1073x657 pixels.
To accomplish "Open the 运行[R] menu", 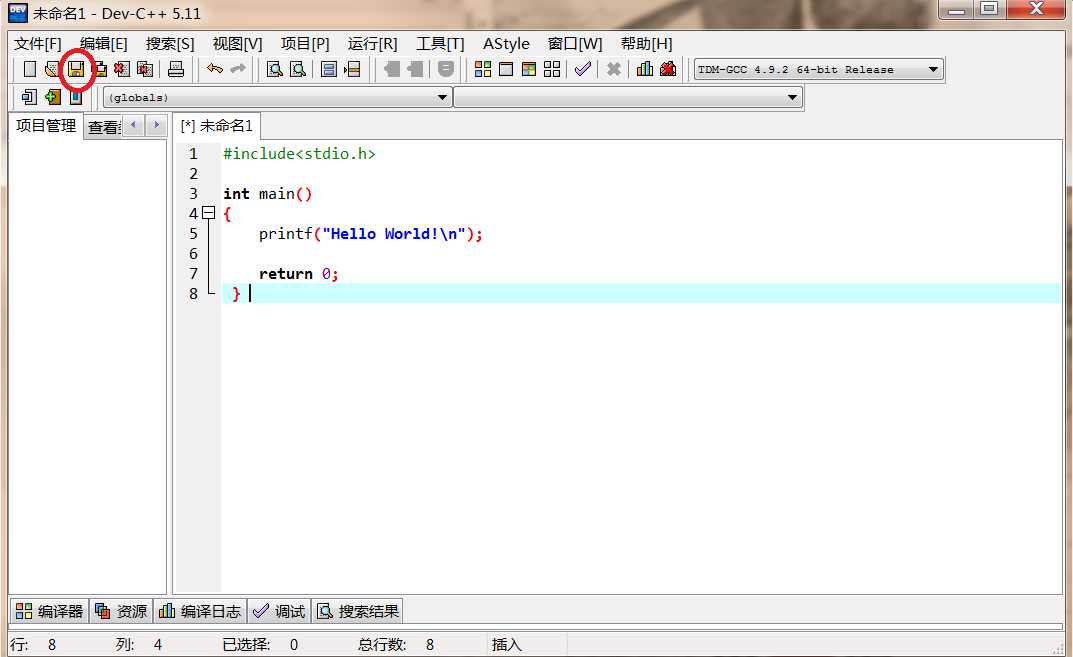I will [372, 44].
